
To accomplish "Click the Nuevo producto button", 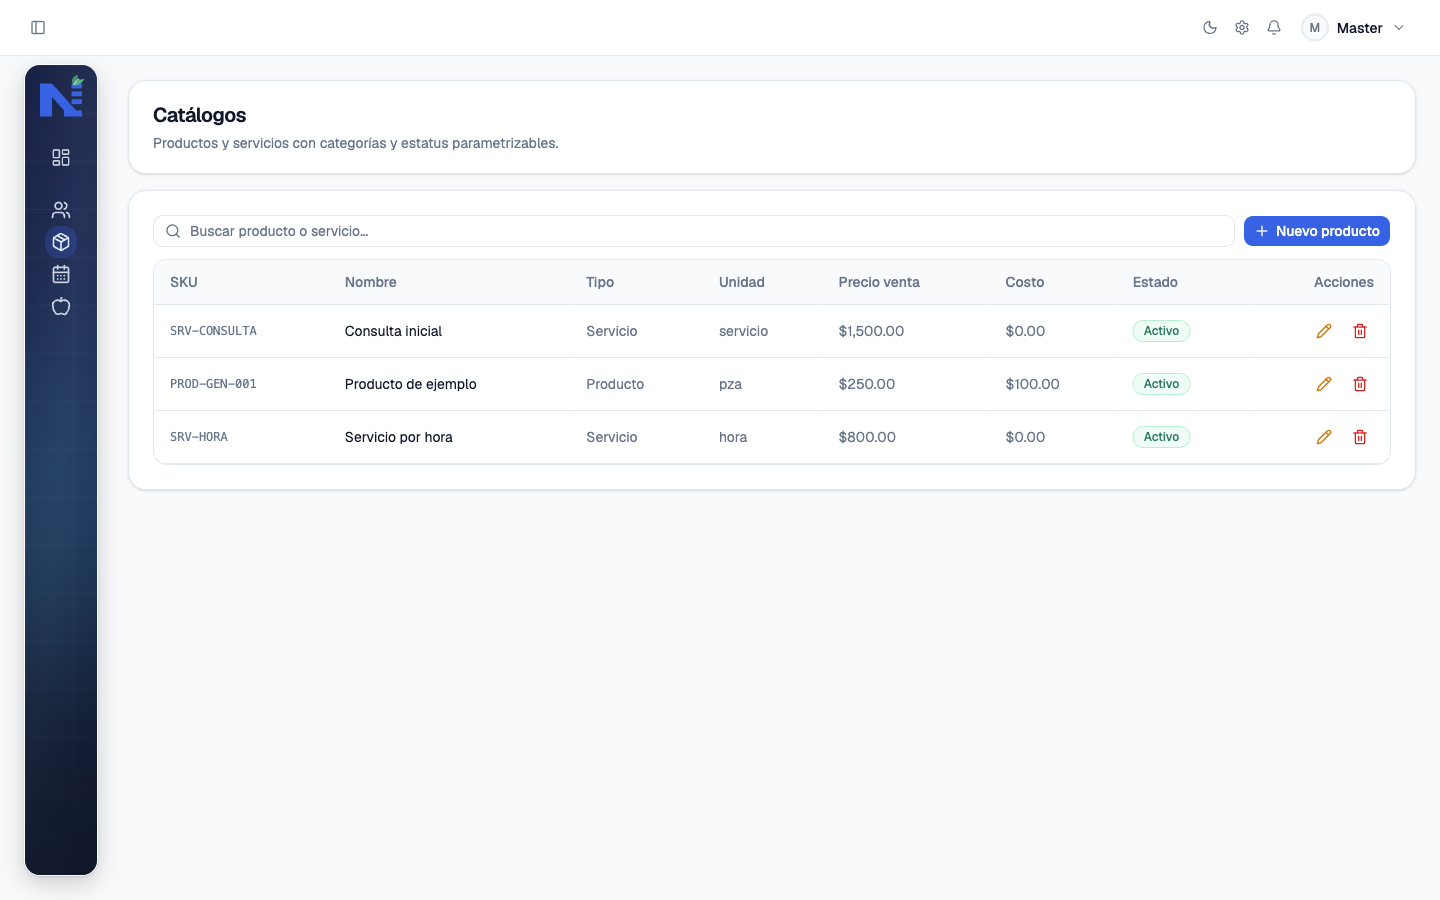I will click(x=1317, y=231).
